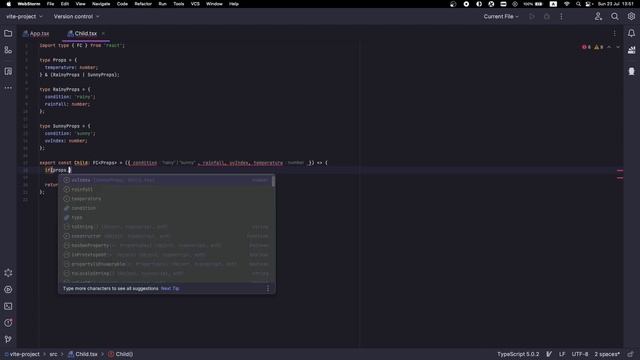Click src in the breadcrumb bar
Screen dimensions: 640x360
click(x=53, y=354)
